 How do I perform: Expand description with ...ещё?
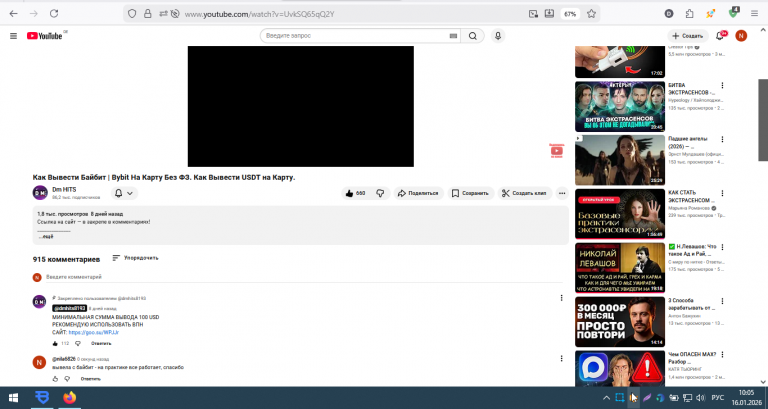pos(46,237)
